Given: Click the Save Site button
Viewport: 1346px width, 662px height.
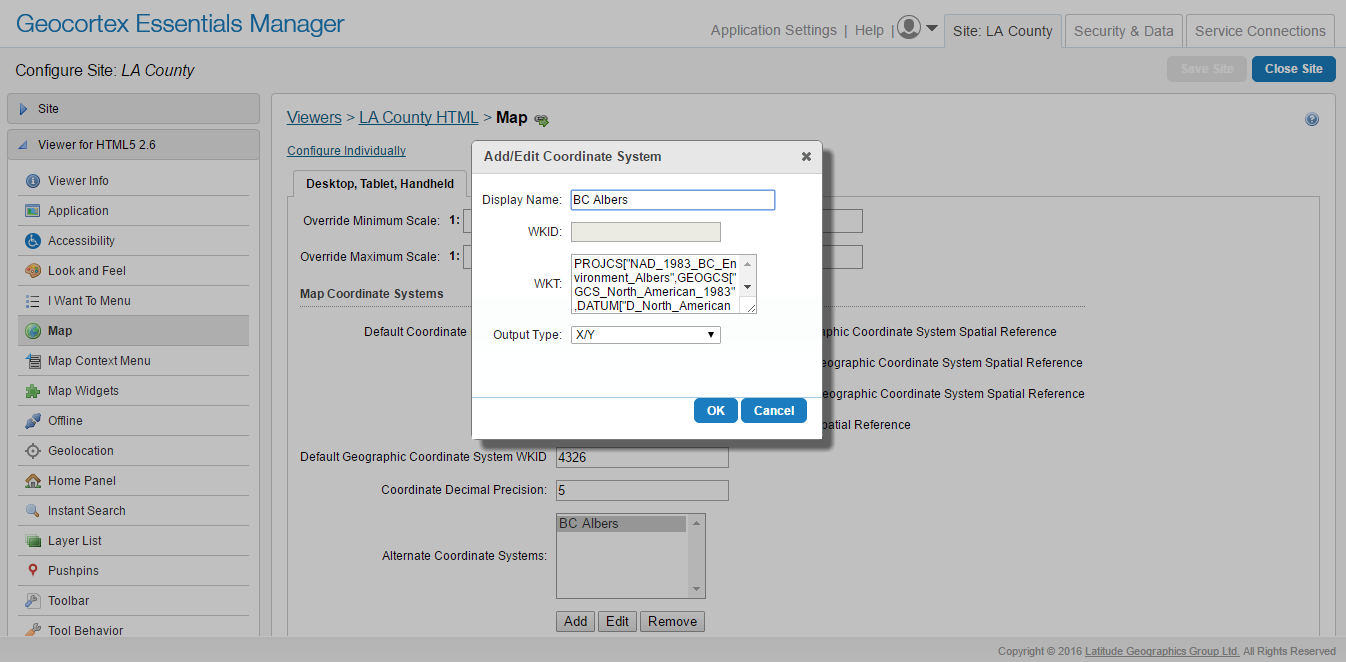Looking at the screenshot, I should pyautogui.click(x=1207, y=69).
